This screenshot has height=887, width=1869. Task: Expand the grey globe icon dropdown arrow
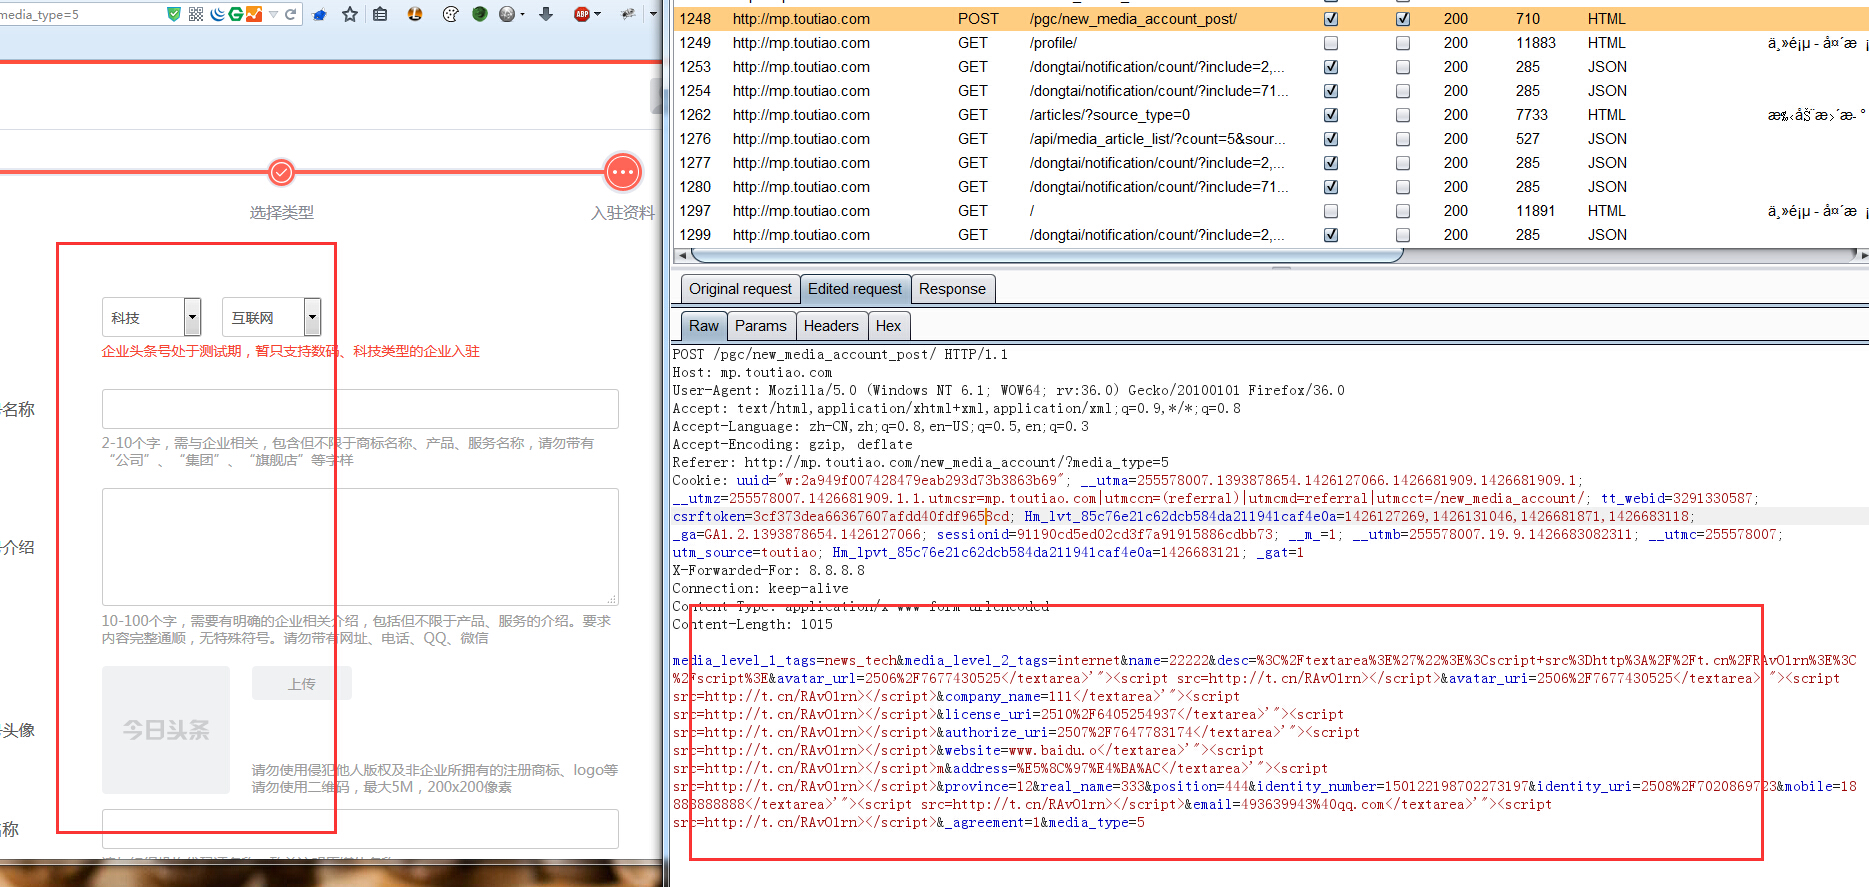[521, 15]
